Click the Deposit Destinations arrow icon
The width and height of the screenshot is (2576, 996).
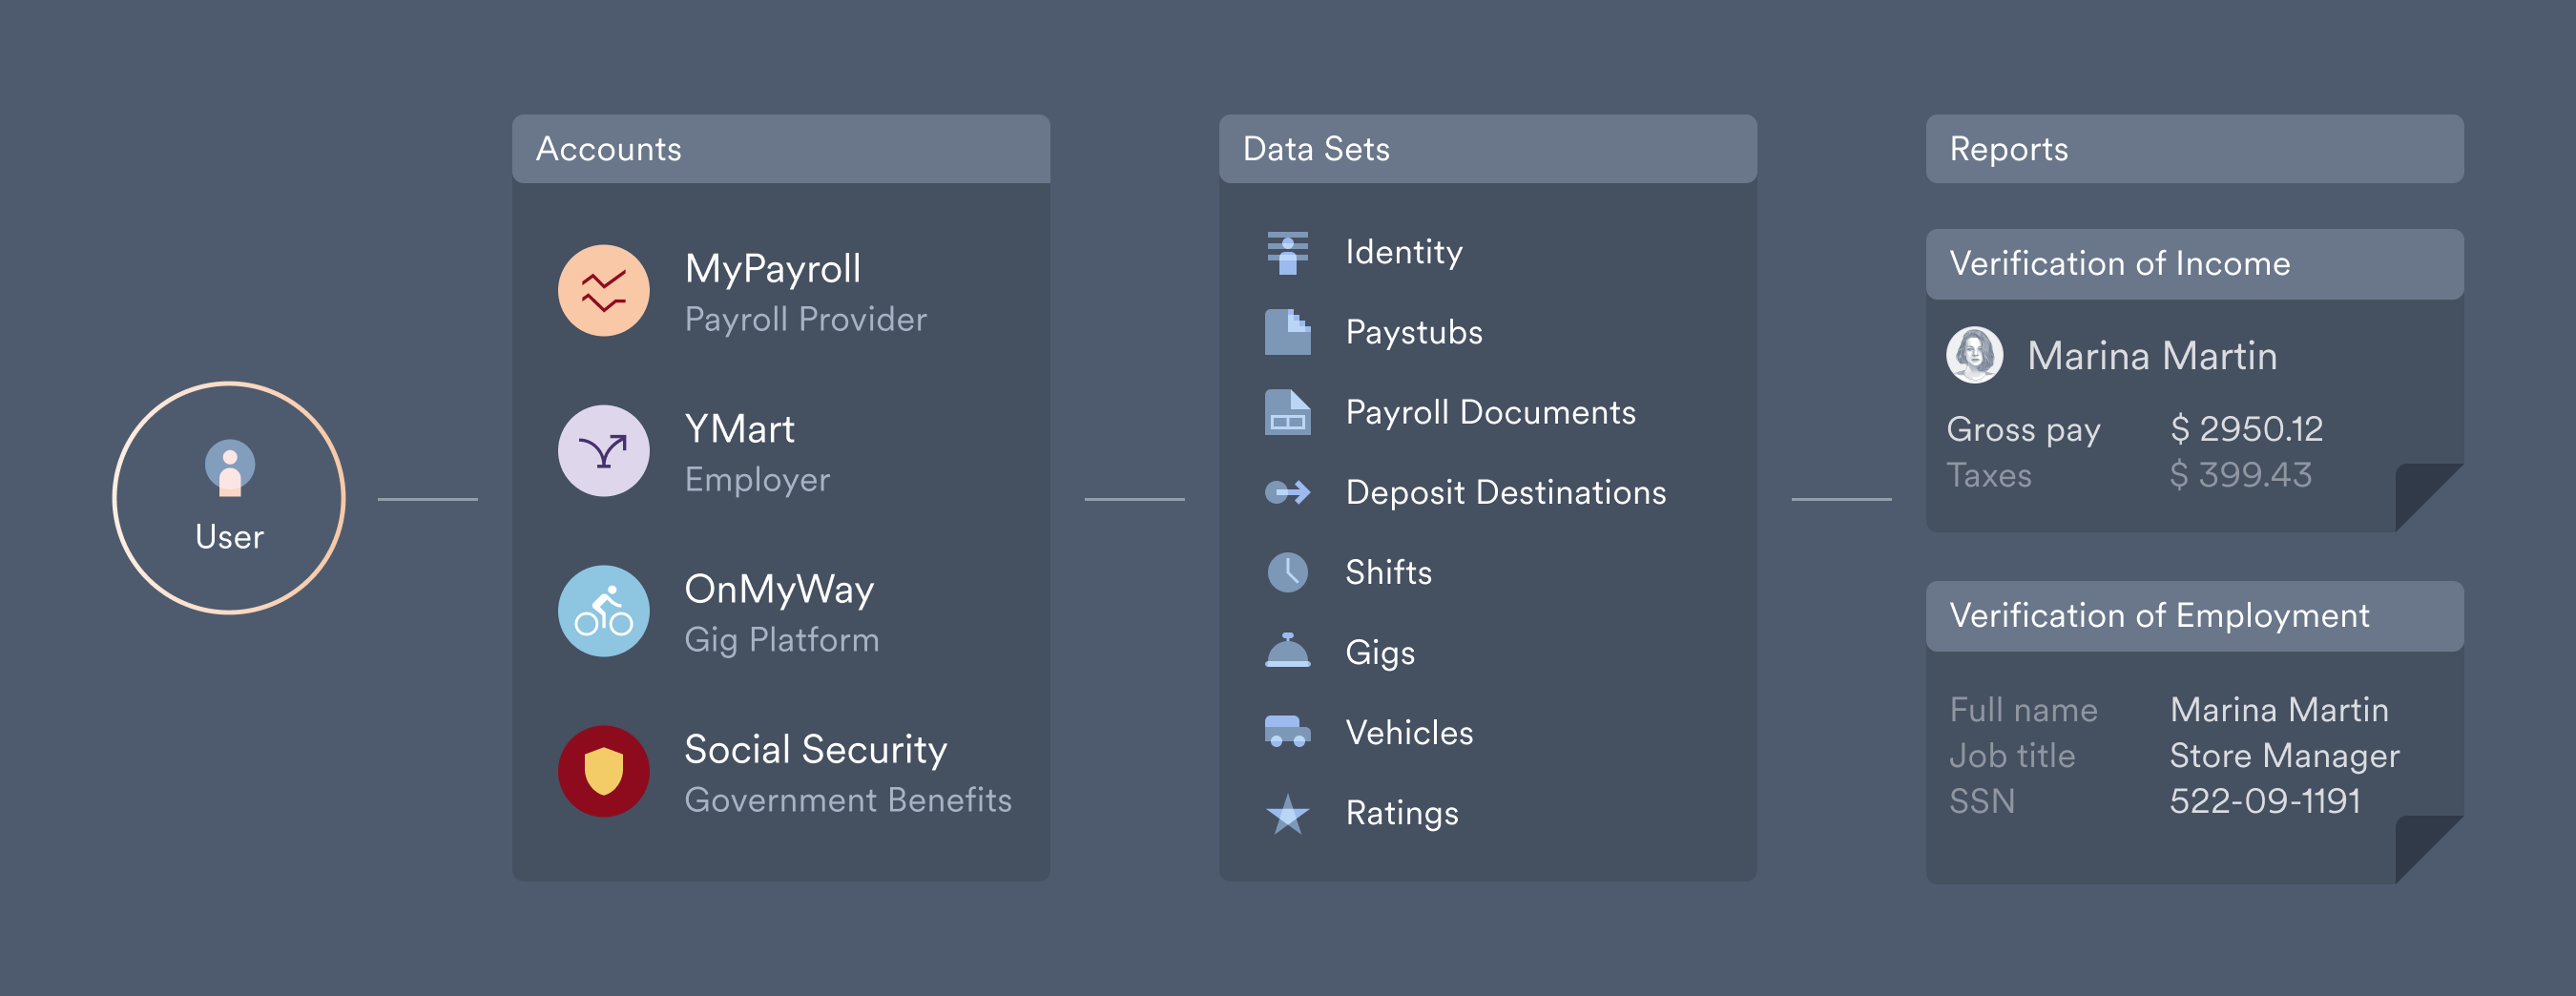(x=1286, y=492)
